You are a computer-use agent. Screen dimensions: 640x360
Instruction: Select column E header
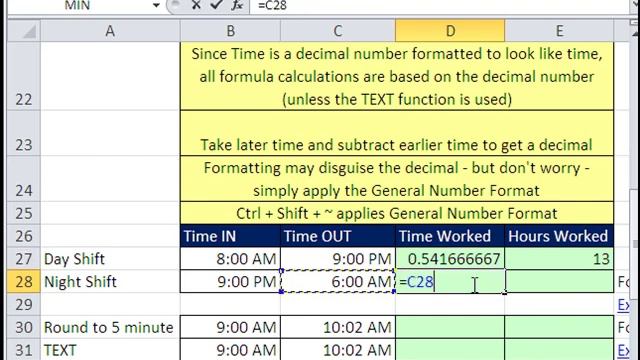coord(559,31)
